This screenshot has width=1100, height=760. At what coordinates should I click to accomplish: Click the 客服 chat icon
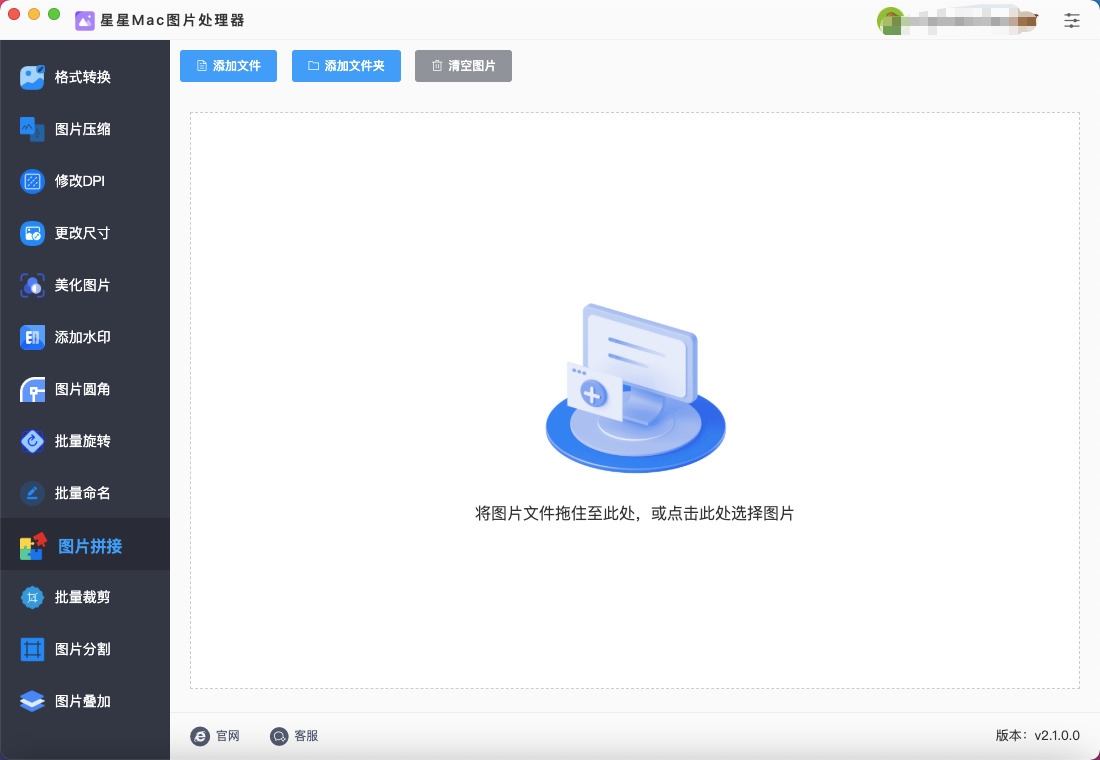pyautogui.click(x=279, y=736)
